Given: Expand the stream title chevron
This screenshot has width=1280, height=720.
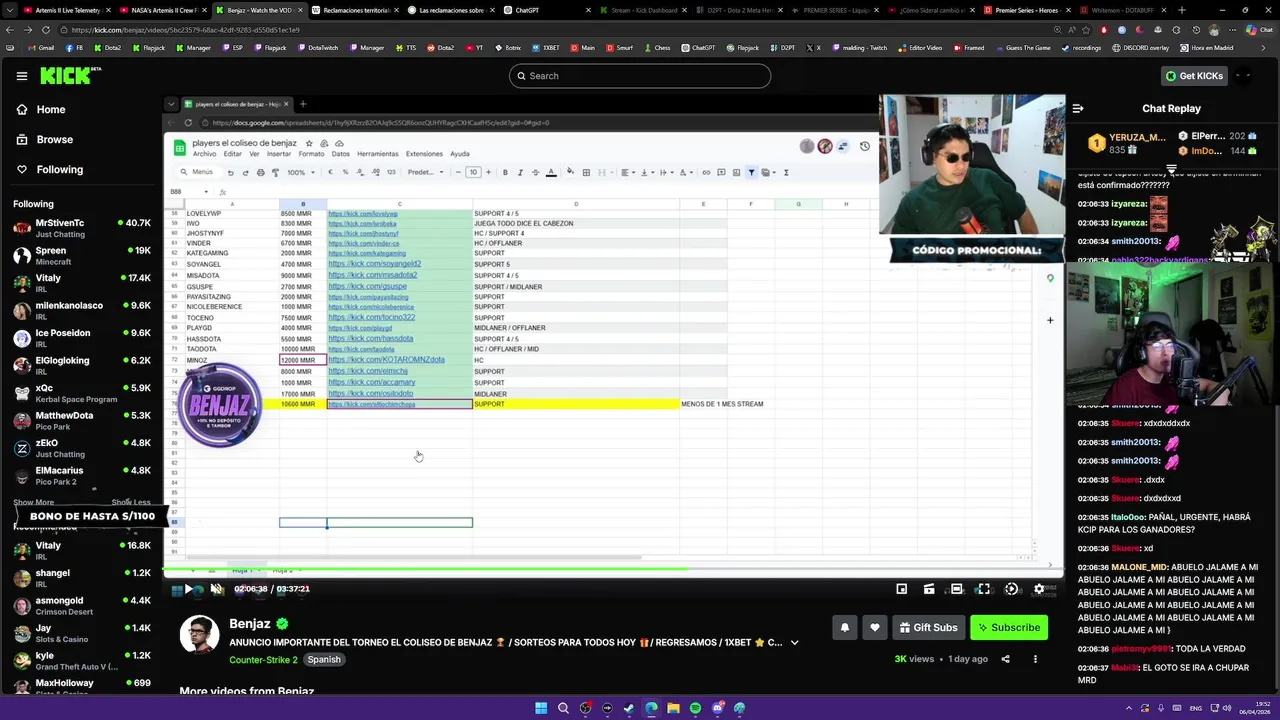Looking at the screenshot, I should point(795,643).
